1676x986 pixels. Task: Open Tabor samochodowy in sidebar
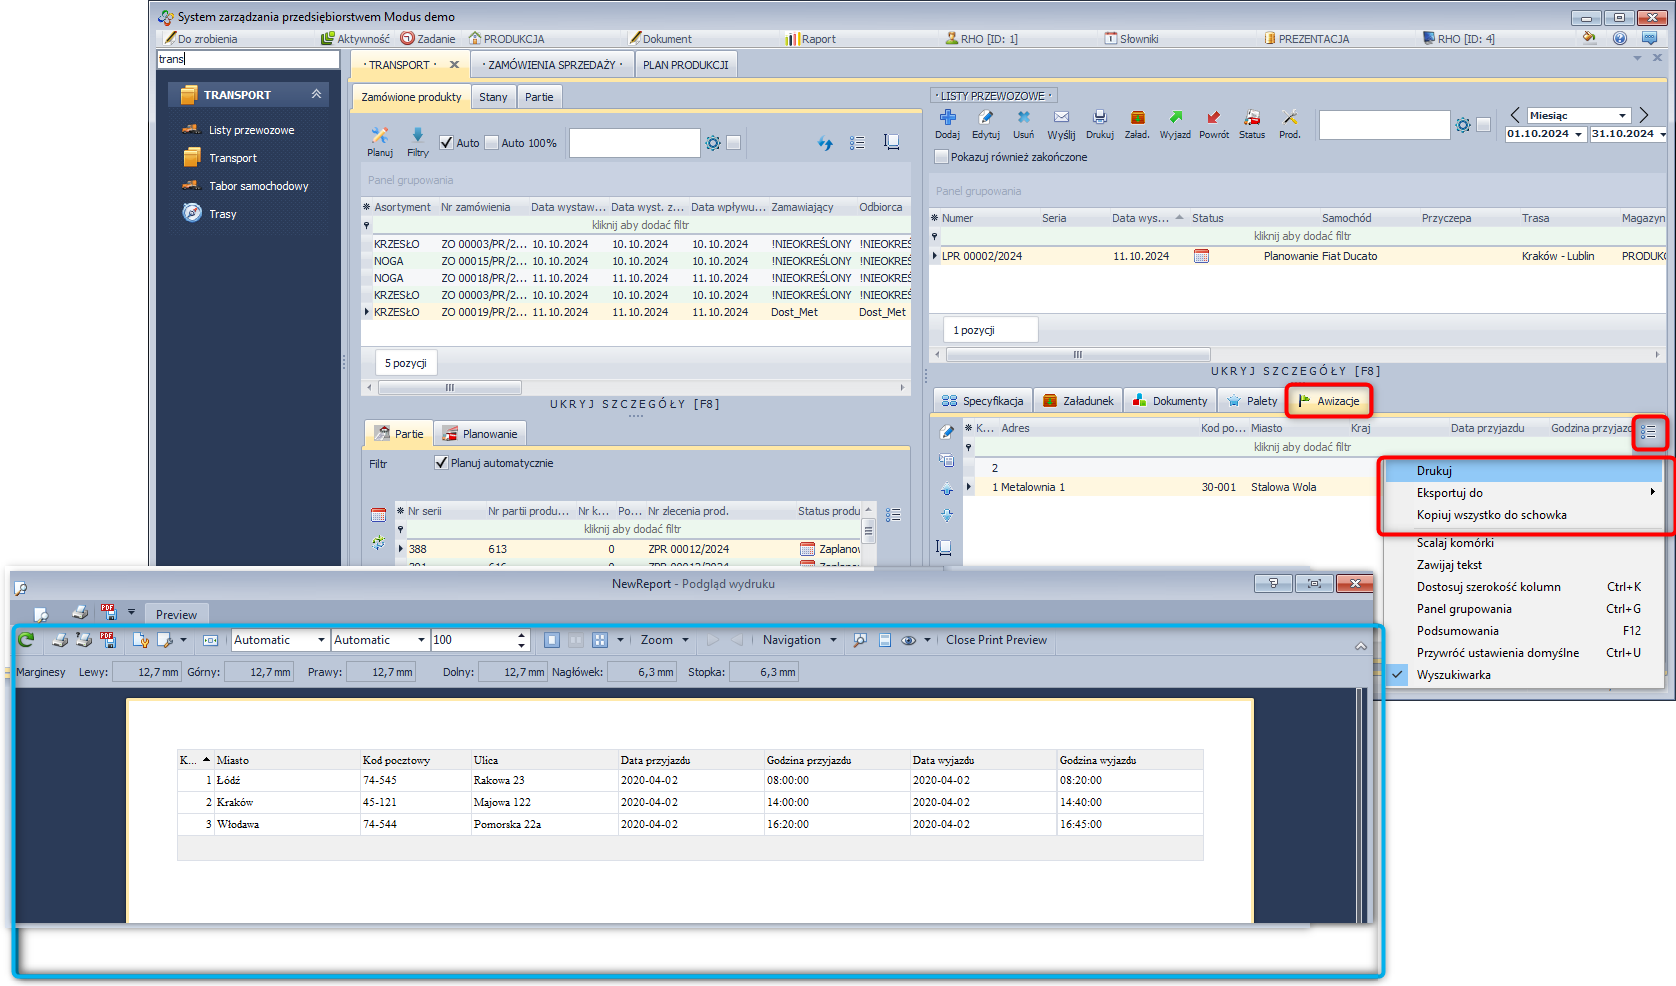coord(258,186)
